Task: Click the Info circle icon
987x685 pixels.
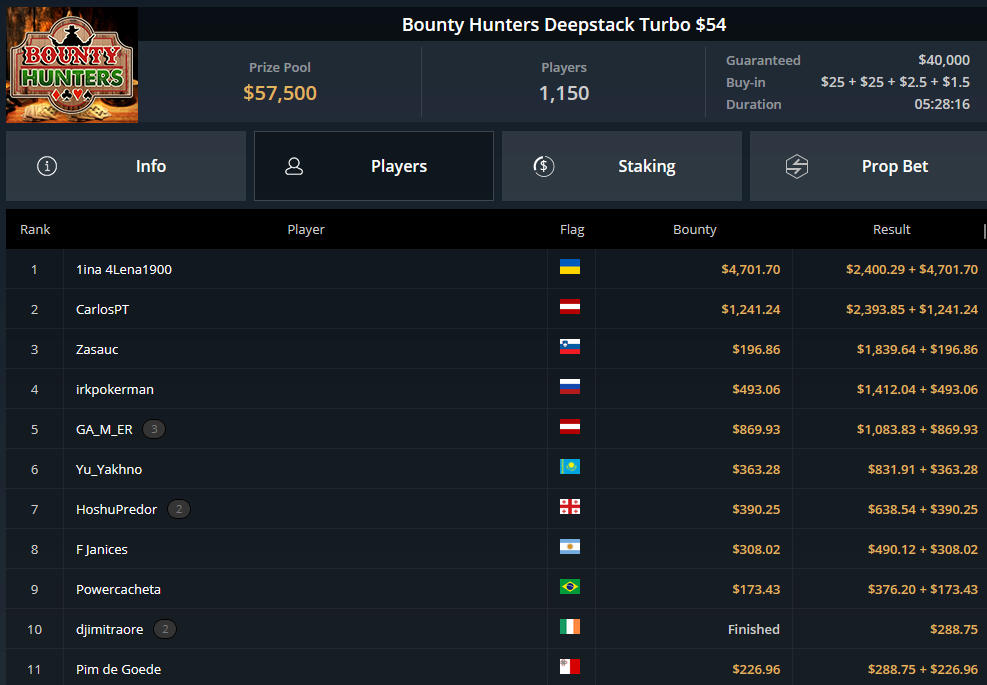Action: tap(47, 166)
